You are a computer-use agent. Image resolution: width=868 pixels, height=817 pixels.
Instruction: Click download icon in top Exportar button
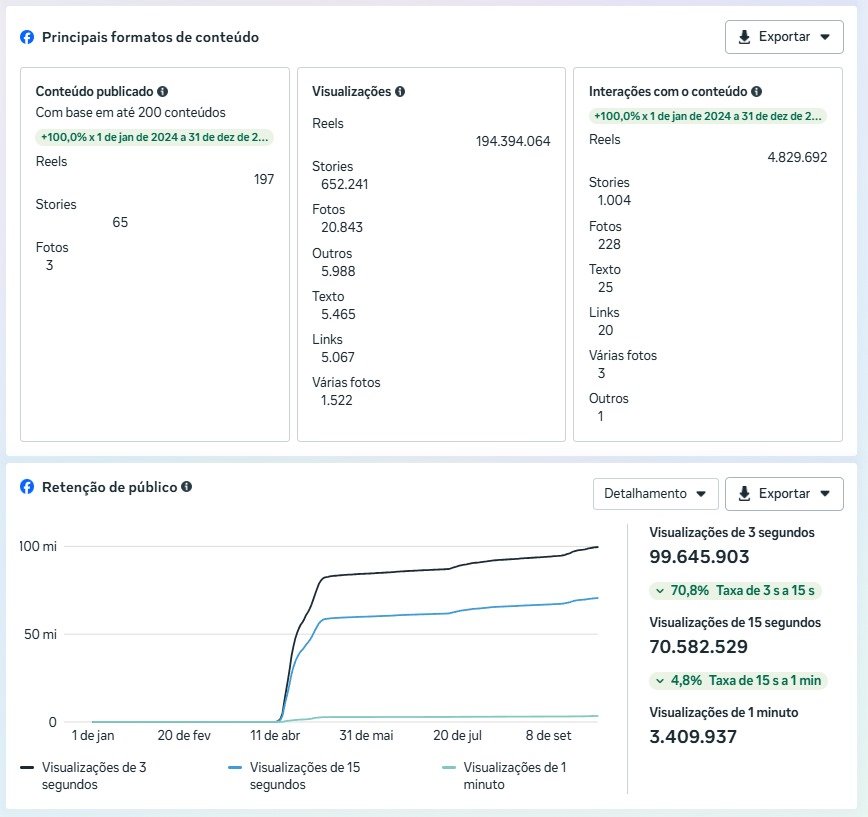(744, 37)
